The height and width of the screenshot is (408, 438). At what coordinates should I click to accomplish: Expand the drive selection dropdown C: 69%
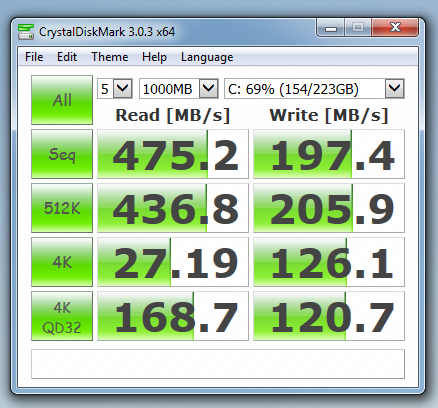coord(395,89)
